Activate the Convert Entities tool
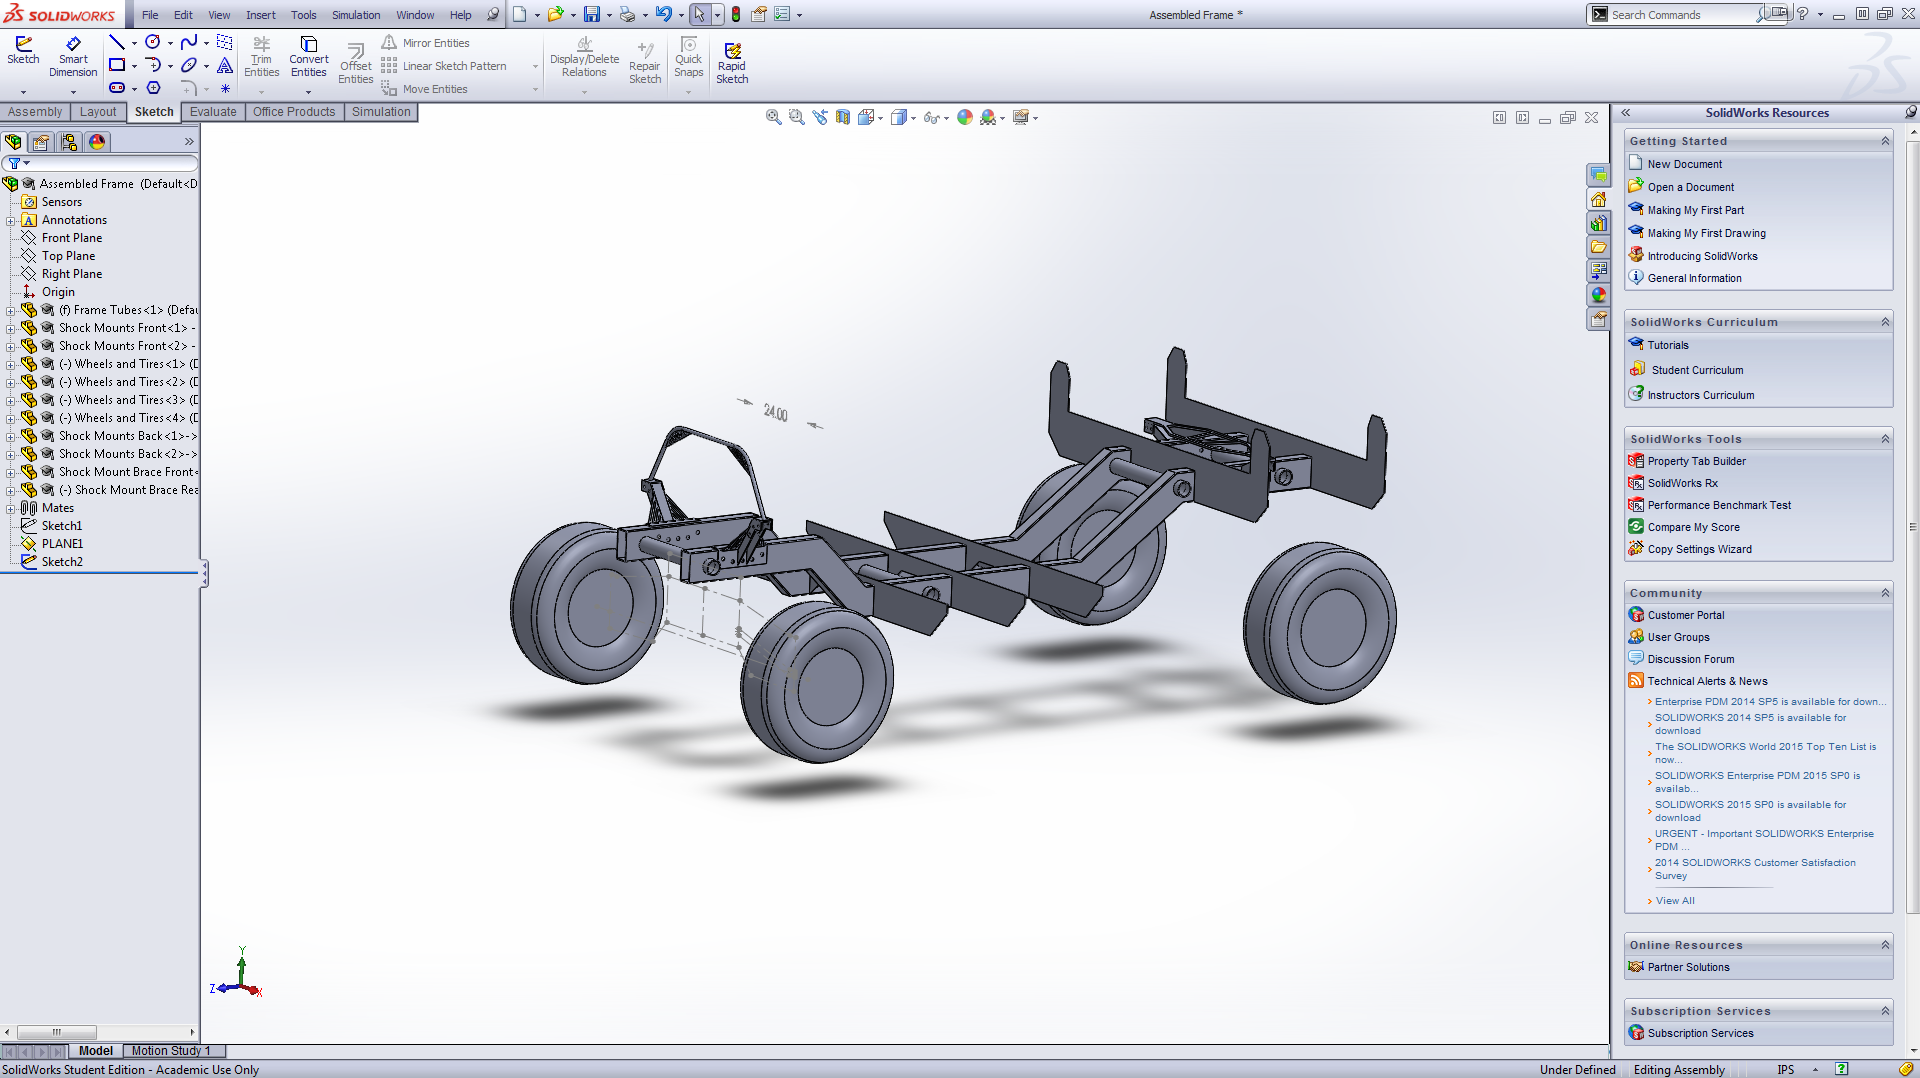Viewport: 1920px width, 1078px height. tap(308, 57)
